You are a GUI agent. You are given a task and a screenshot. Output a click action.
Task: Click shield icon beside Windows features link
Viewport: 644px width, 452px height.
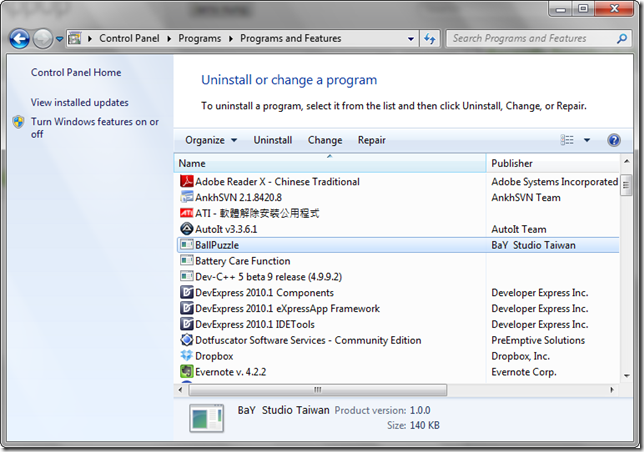click(18, 122)
